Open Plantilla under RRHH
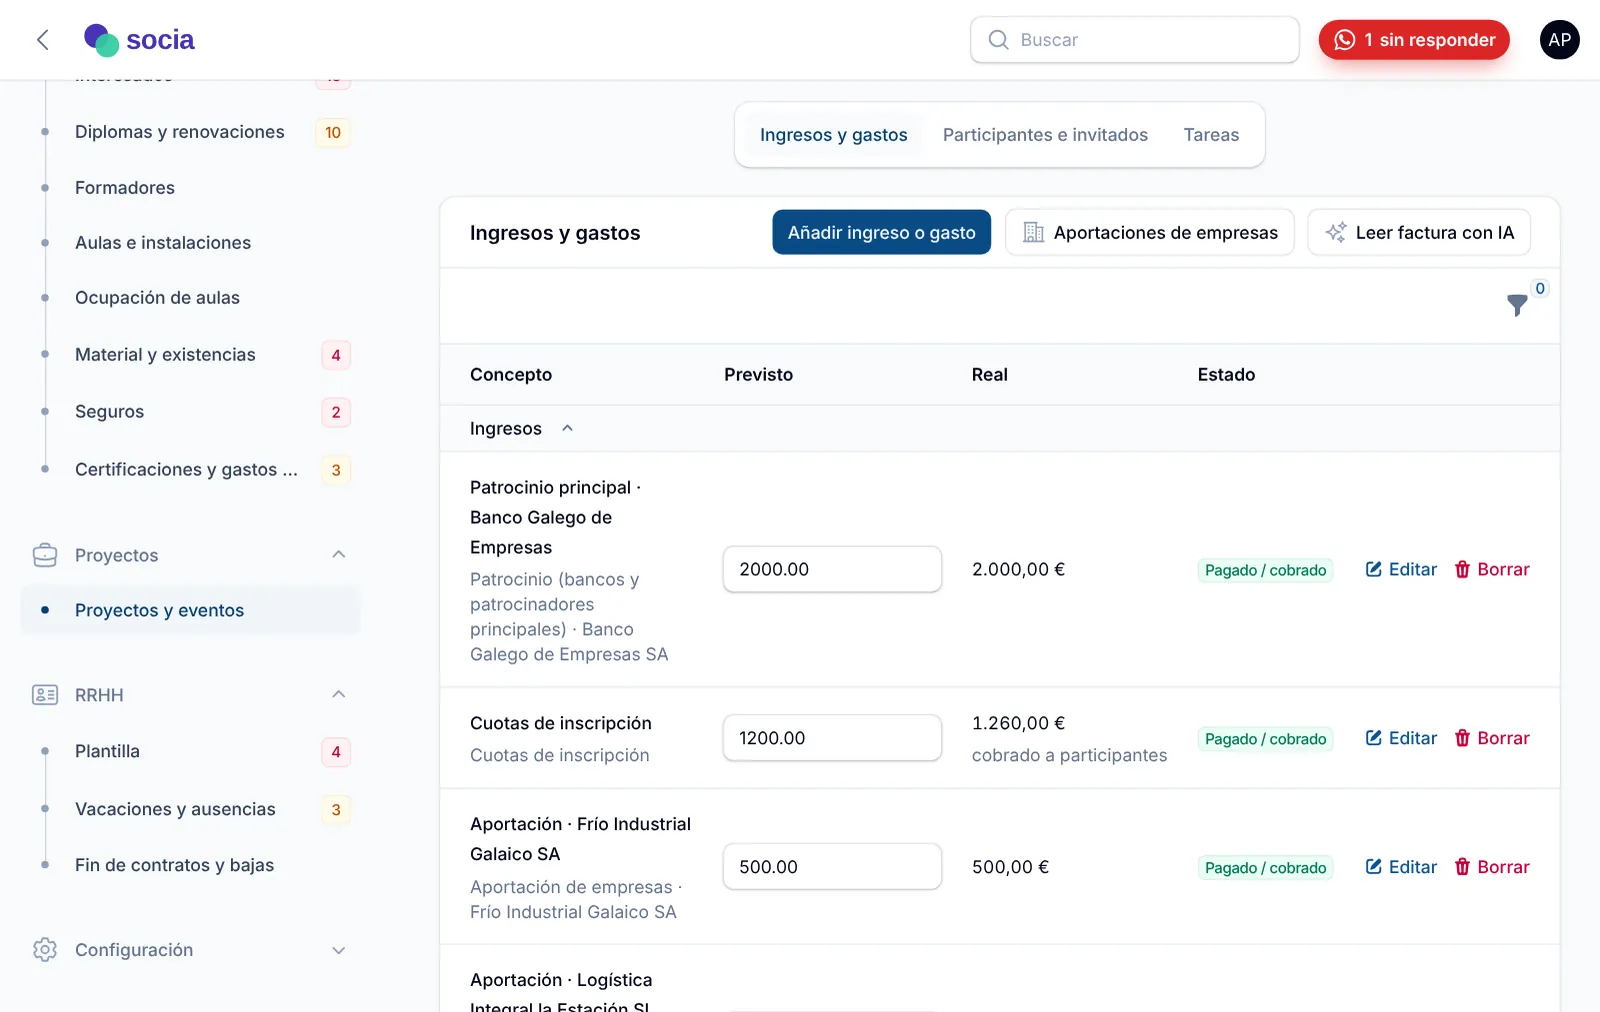This screenshot has width=1600, height=1012. tap(107, 751)
